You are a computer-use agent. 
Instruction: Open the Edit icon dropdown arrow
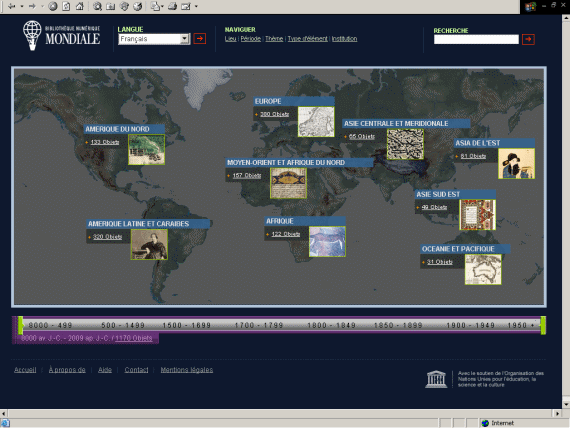tap(196, 6)
